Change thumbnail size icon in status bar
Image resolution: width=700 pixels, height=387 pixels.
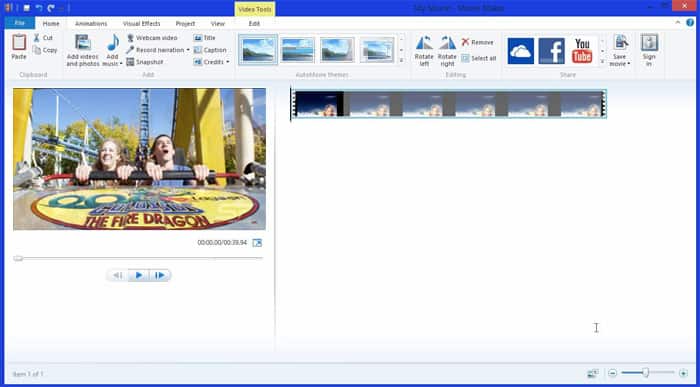(x=593, y=373)
